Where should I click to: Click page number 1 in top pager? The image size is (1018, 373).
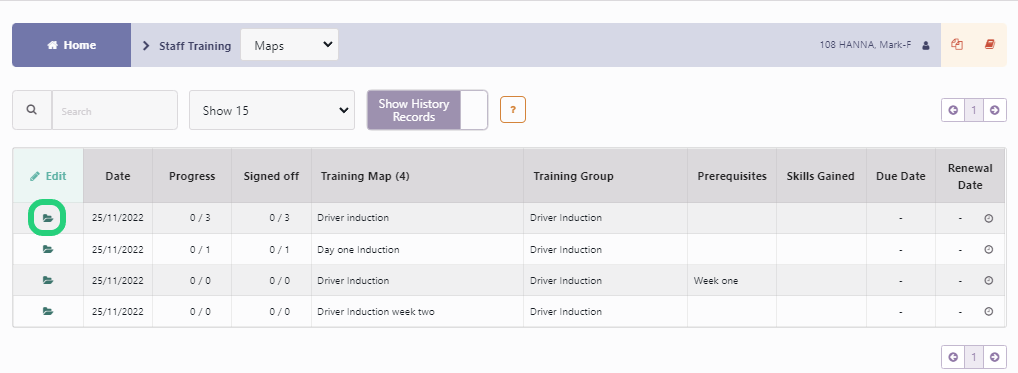[x=973, y=110]
